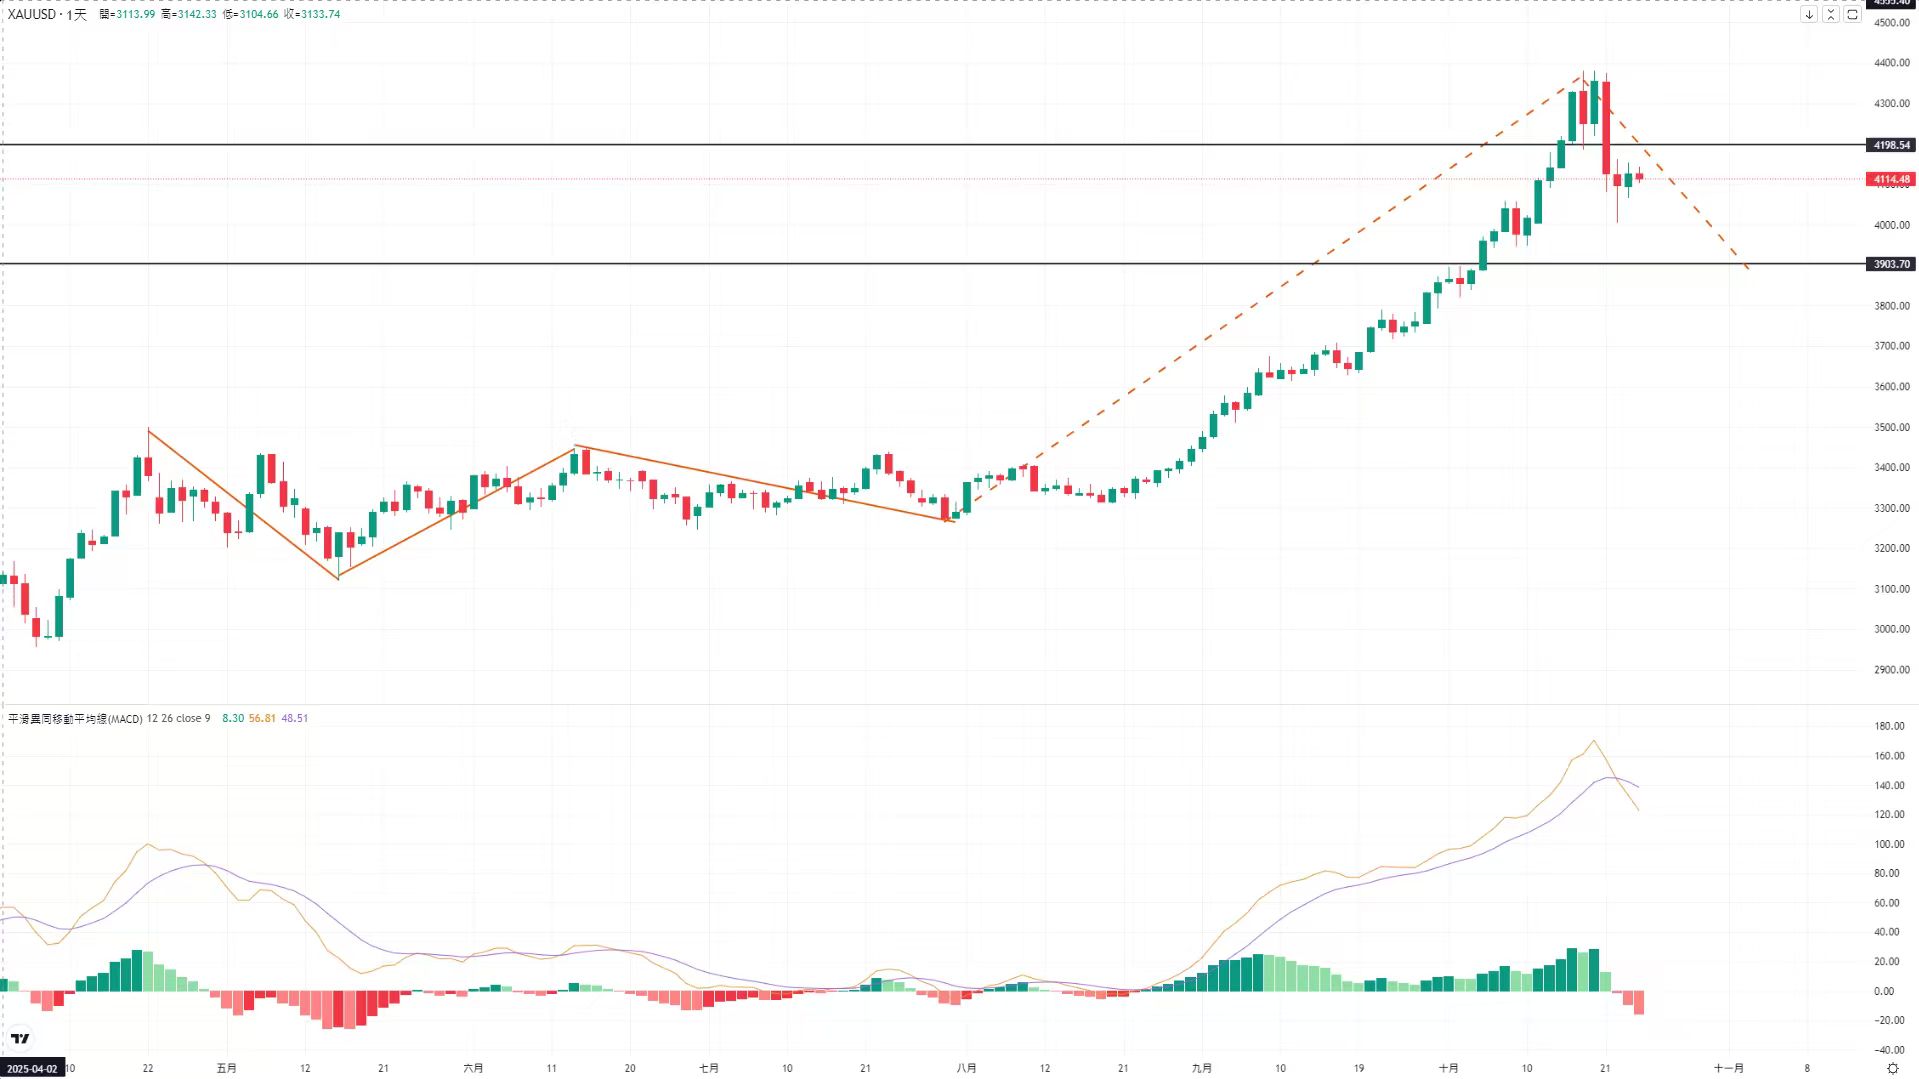
Task: Select the 3903.70 horizontal line price label
Action: tap(1891, 264)
